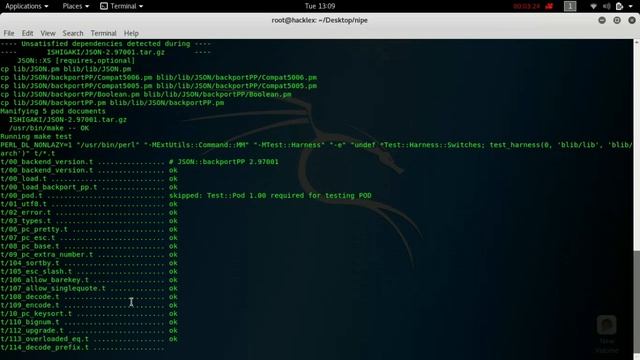The height and width of the screenshot is (360, 640).
Task: Click 'Manifying 5 pod documents' text
Action: point(53,111)
